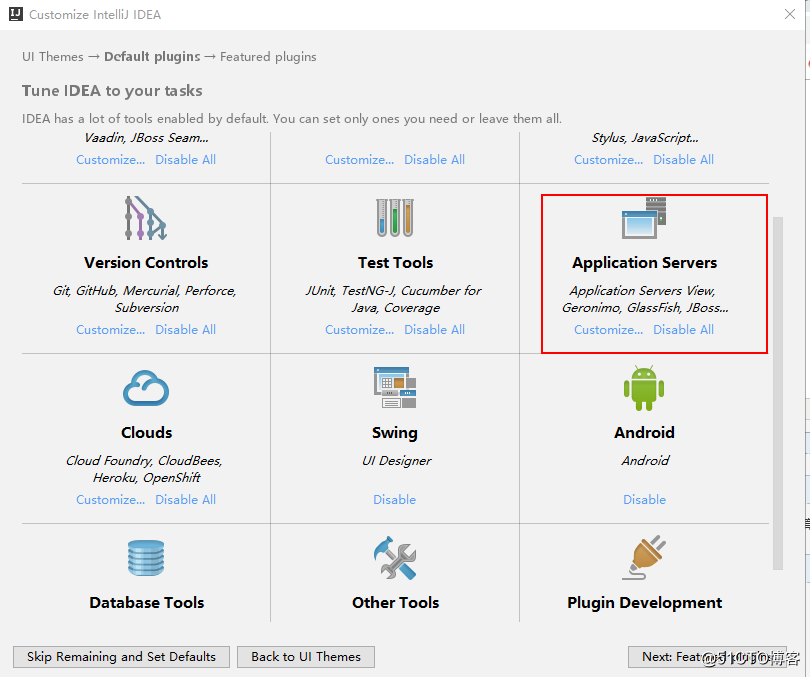Click the Android robot icon

[x=644, y=388]
